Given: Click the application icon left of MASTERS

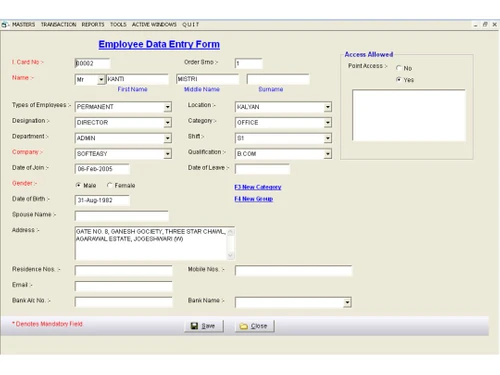Looking at the screenshot, I should tap(5, 25).
